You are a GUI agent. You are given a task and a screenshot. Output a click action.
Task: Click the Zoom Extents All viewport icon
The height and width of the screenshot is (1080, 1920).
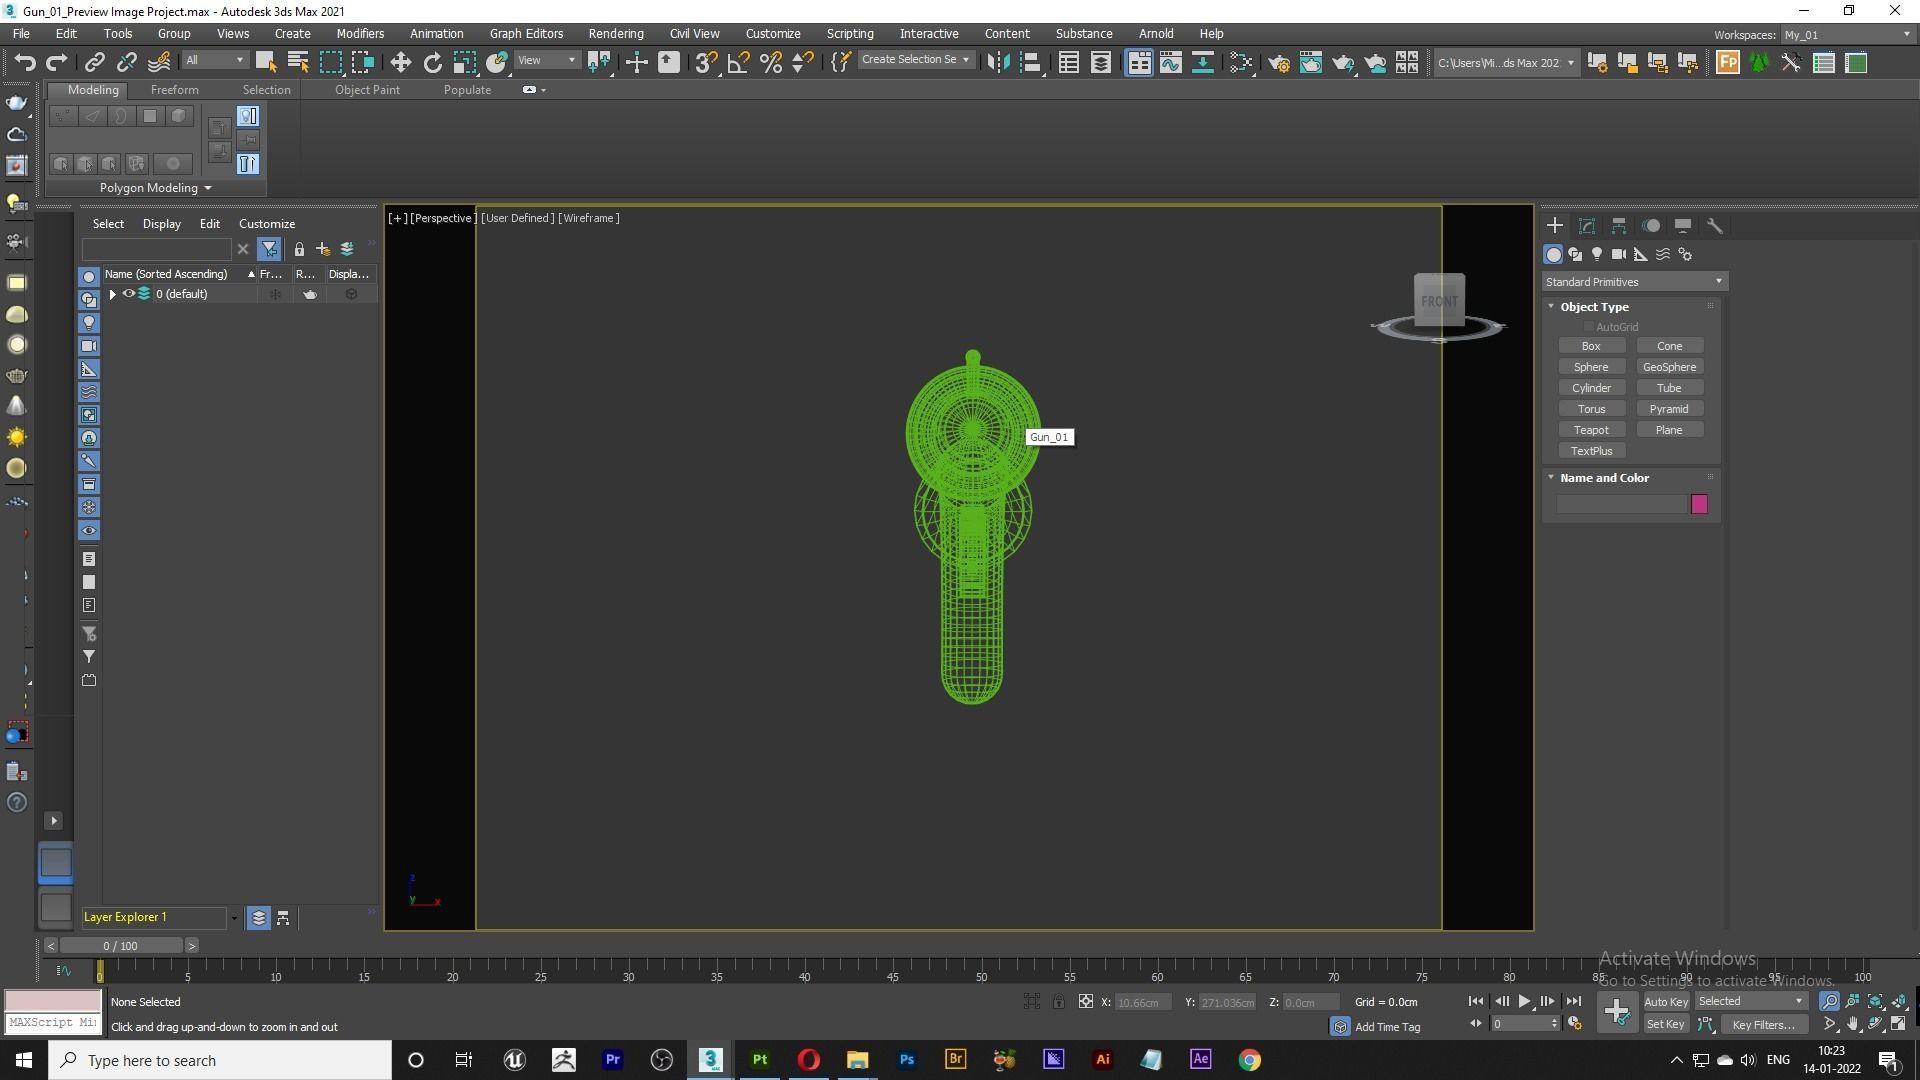point(1899,1001)
